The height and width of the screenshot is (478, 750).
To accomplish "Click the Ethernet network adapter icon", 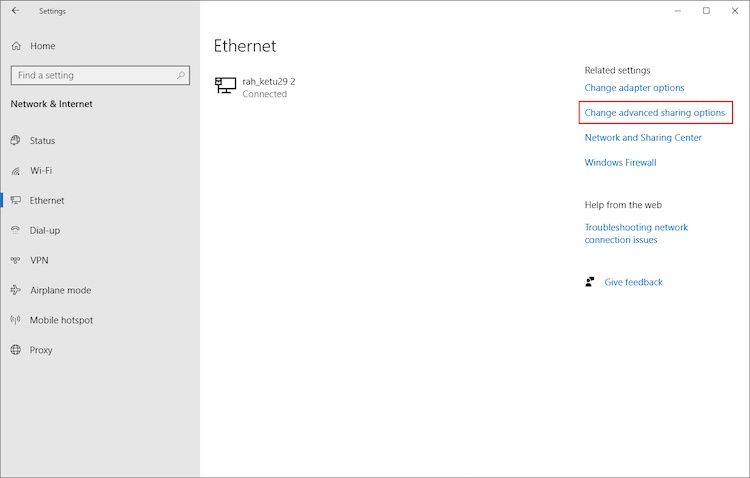I will (225, 86).
